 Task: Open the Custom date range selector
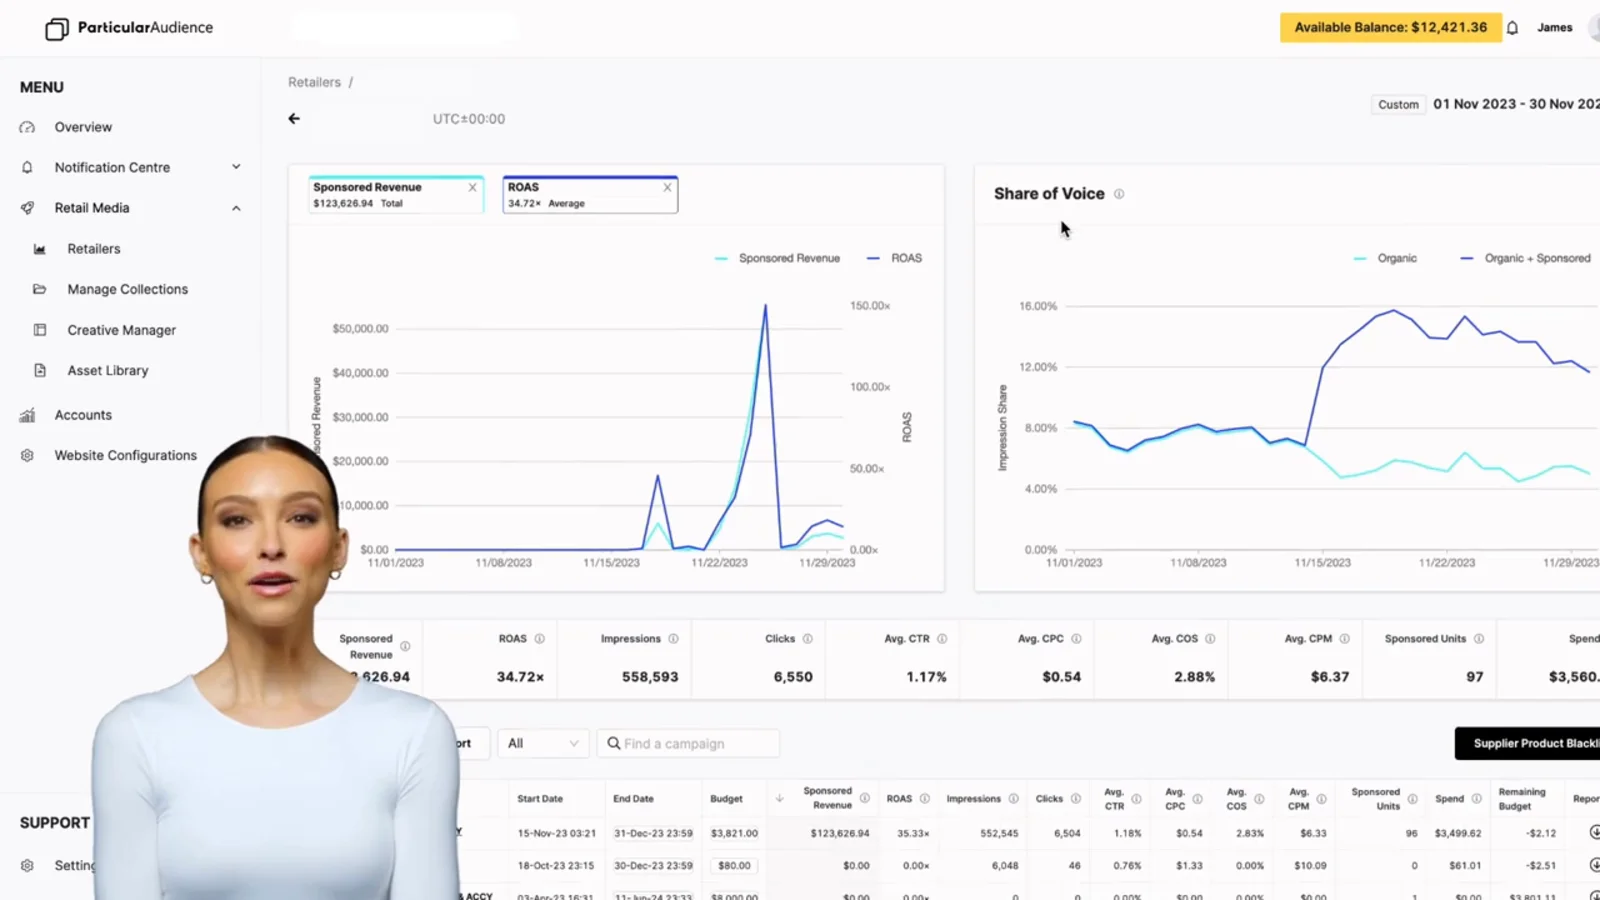tap(1398, 104)
